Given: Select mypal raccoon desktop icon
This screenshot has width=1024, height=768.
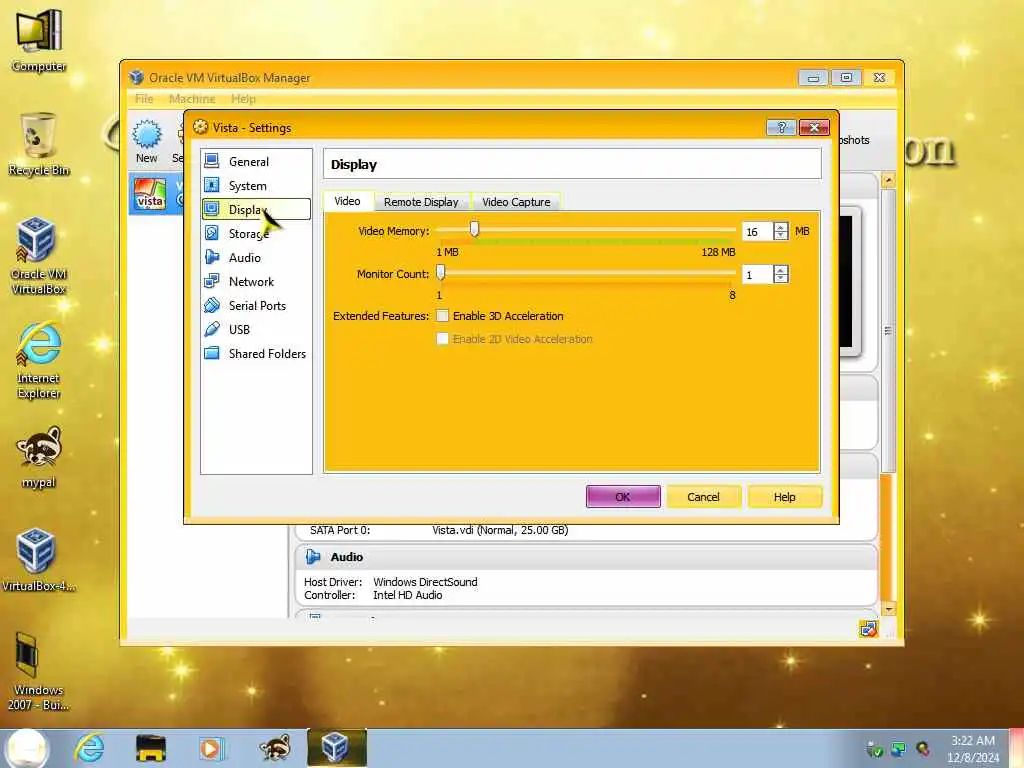Looking at the screenshot, I should [39, 457].
